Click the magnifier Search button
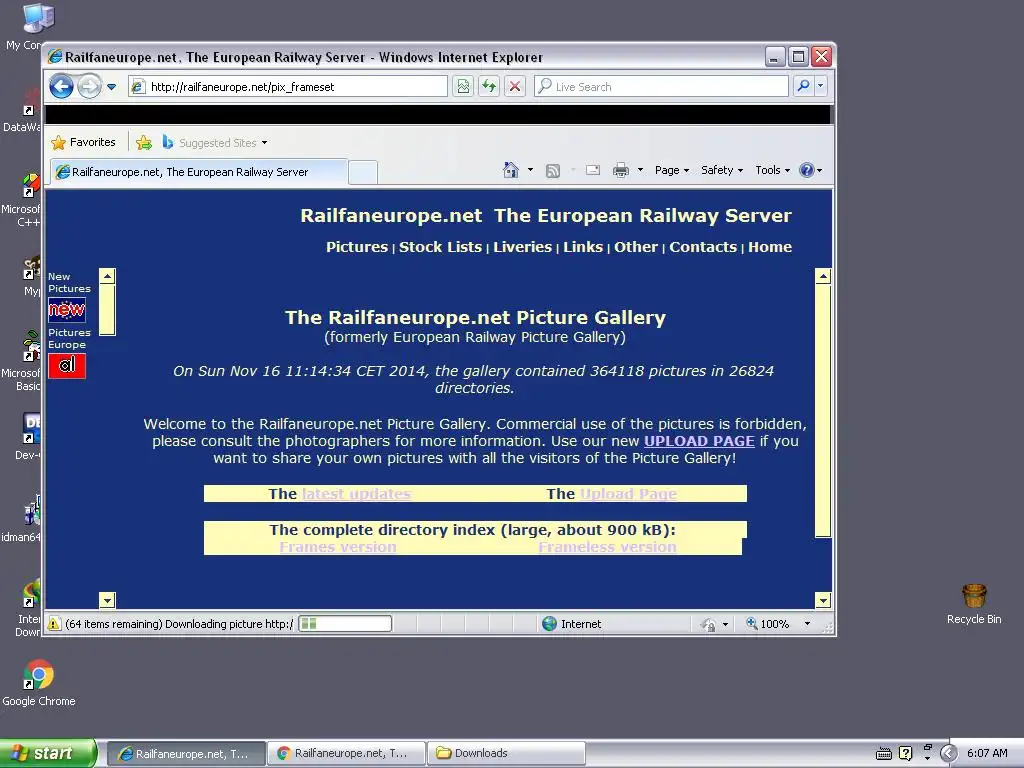1024x768 pixels. click(x=803, y=86)
